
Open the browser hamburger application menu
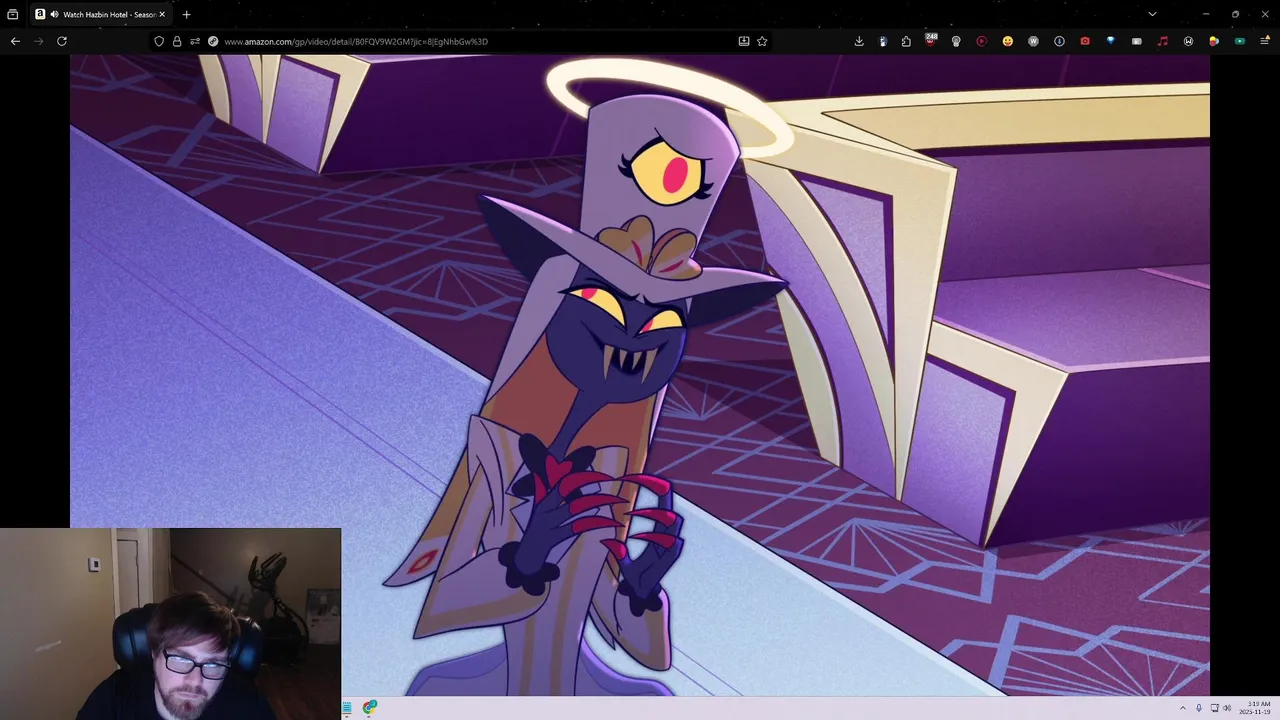click(1265, 41)
